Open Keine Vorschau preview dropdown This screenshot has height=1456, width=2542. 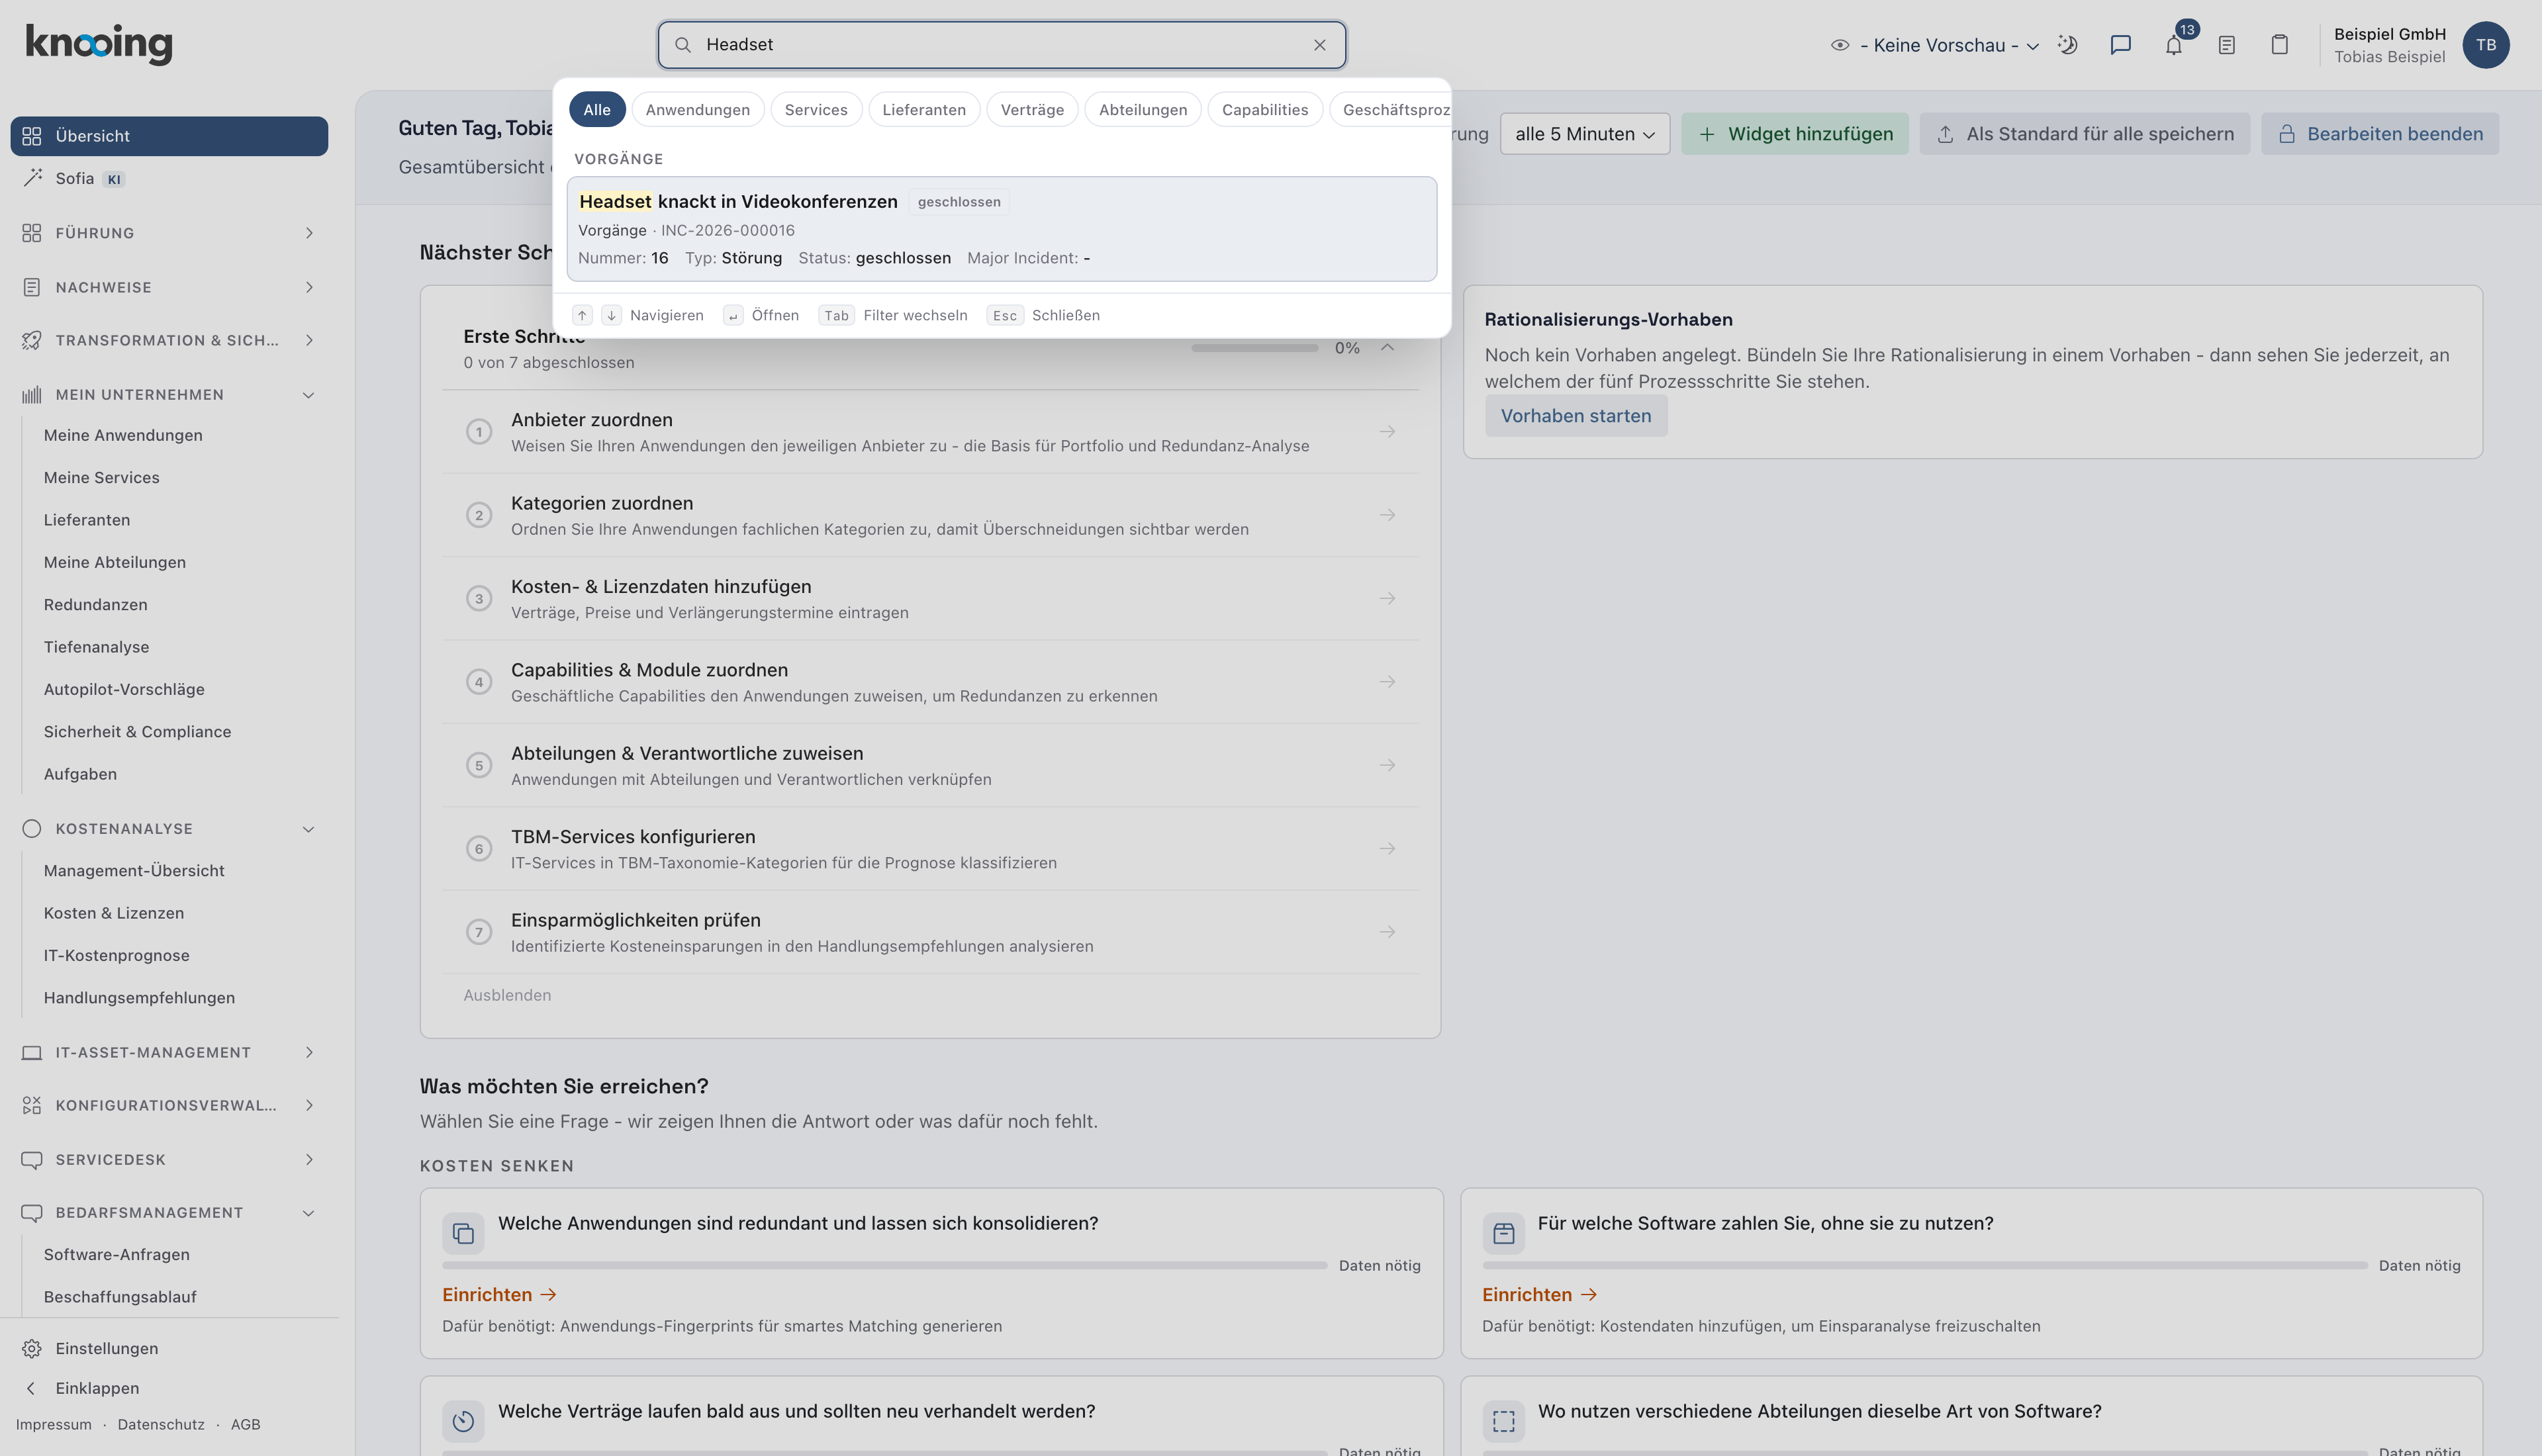(x=1935, y=45)
